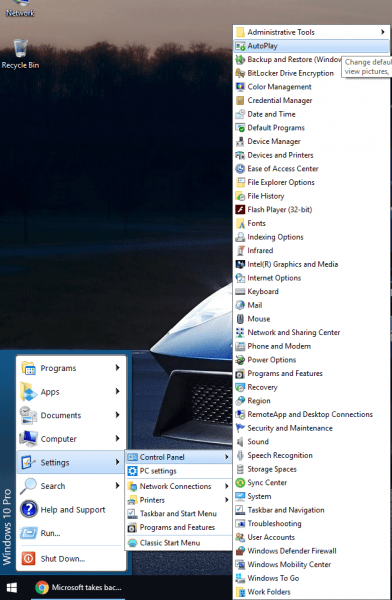Click the BitLocker Drive Encryption icon
The image size is (392, 600).
(x=240, y=73)
